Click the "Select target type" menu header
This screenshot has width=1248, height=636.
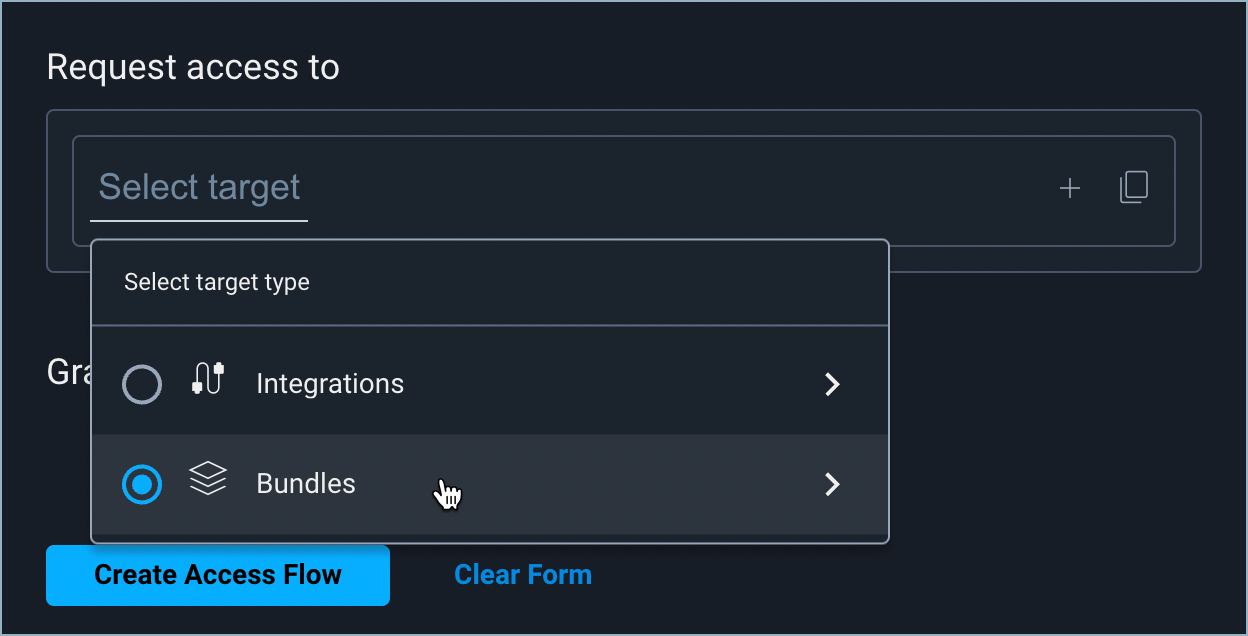(217, 282)
